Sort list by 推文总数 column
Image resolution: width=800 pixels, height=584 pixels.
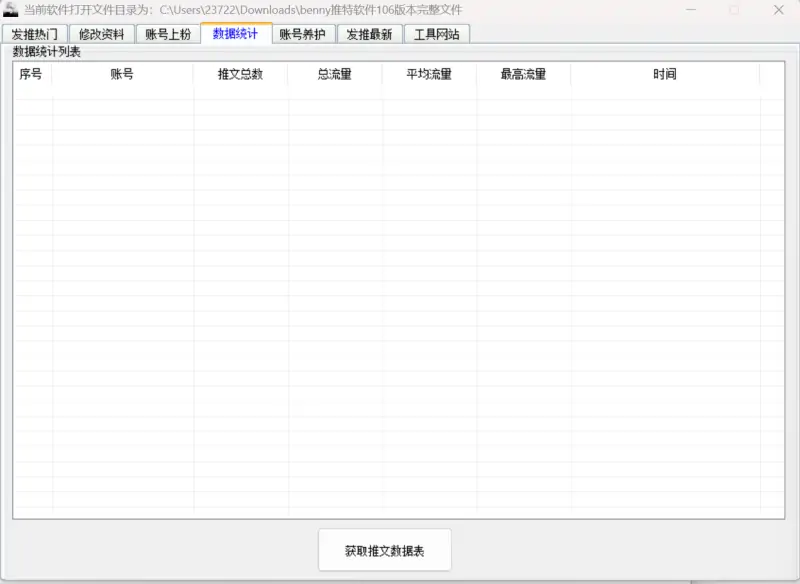240,74
